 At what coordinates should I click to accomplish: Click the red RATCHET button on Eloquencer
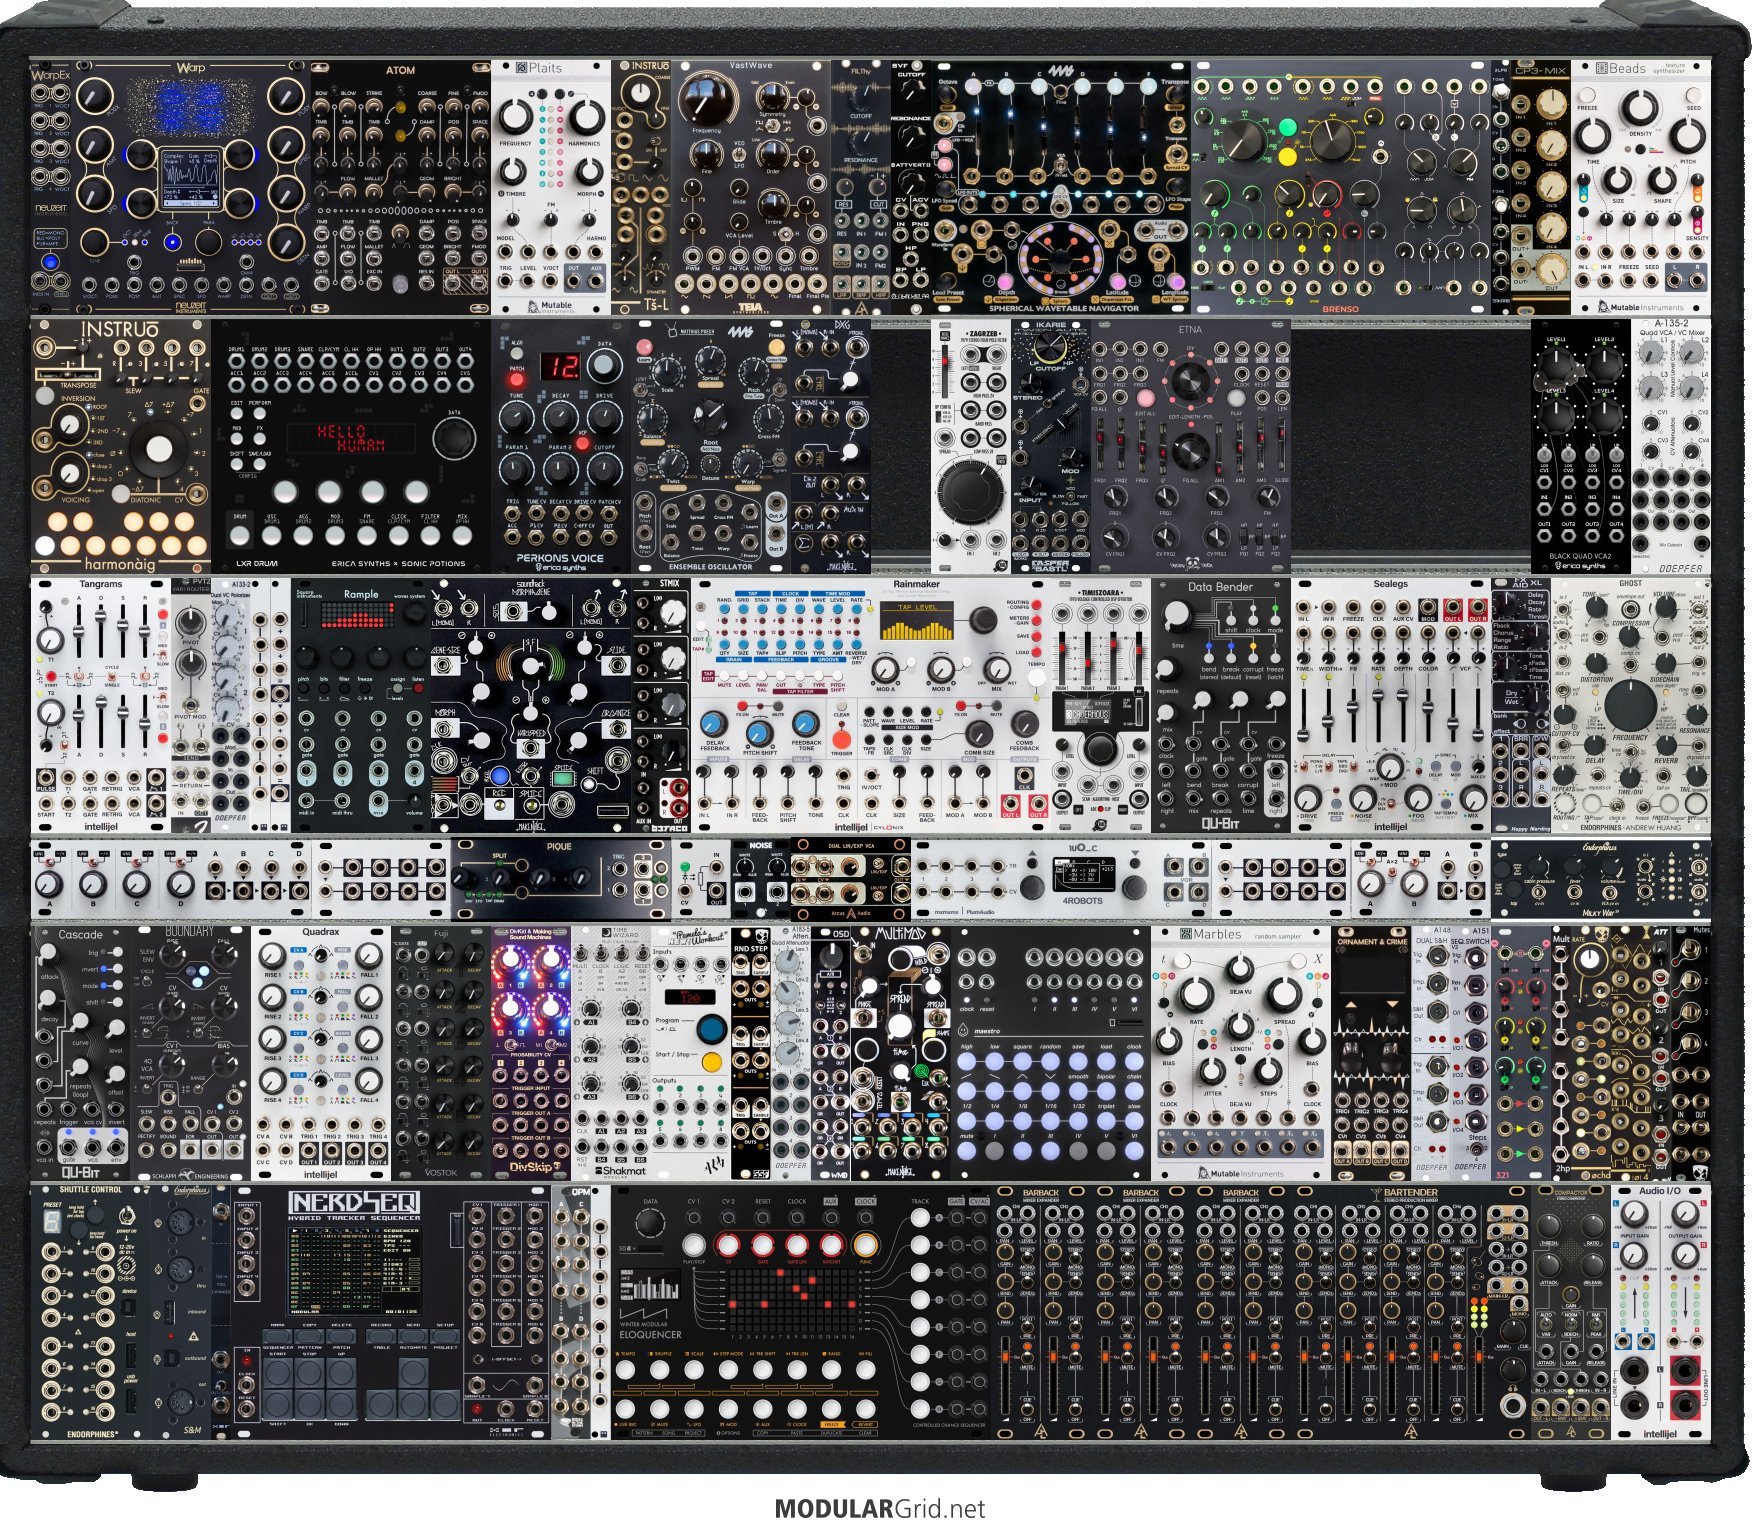click(x=832, y=1247)
